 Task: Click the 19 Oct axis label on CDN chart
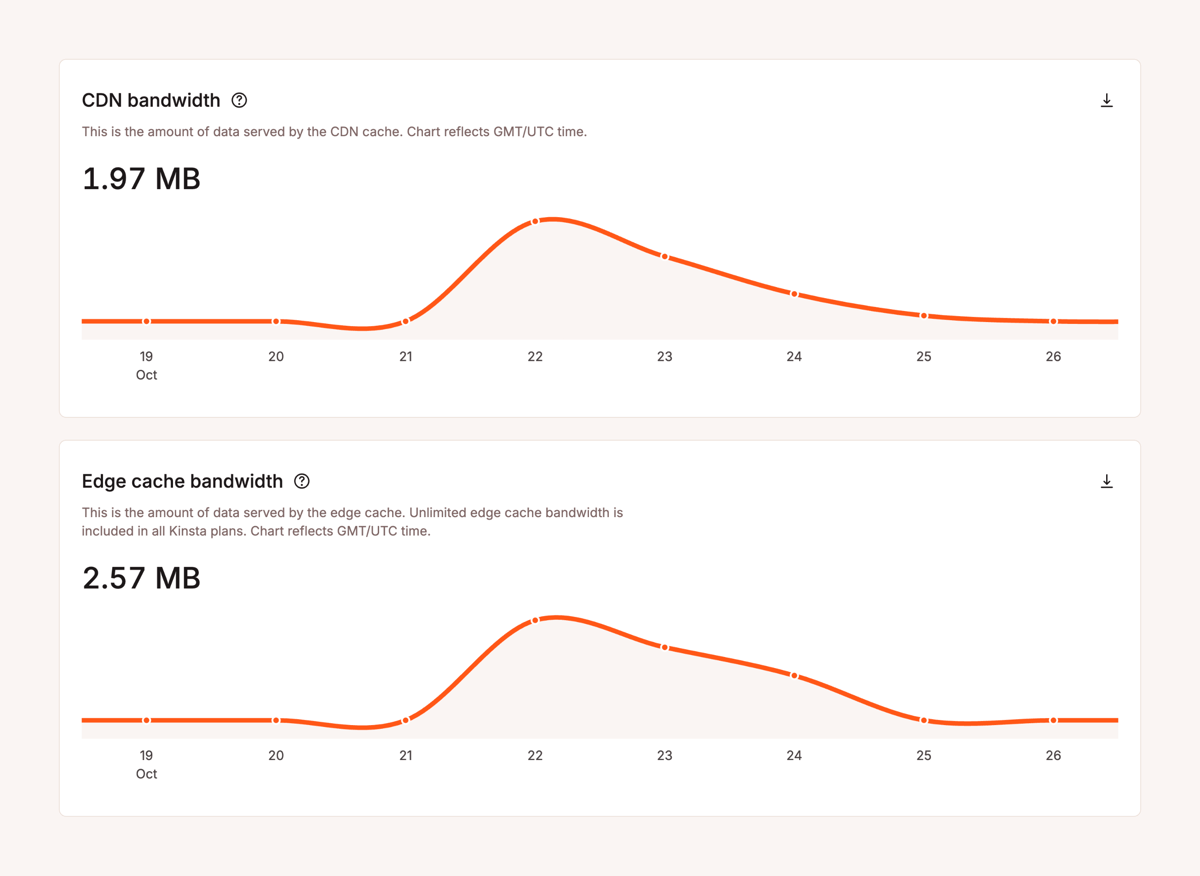(146, 364)
